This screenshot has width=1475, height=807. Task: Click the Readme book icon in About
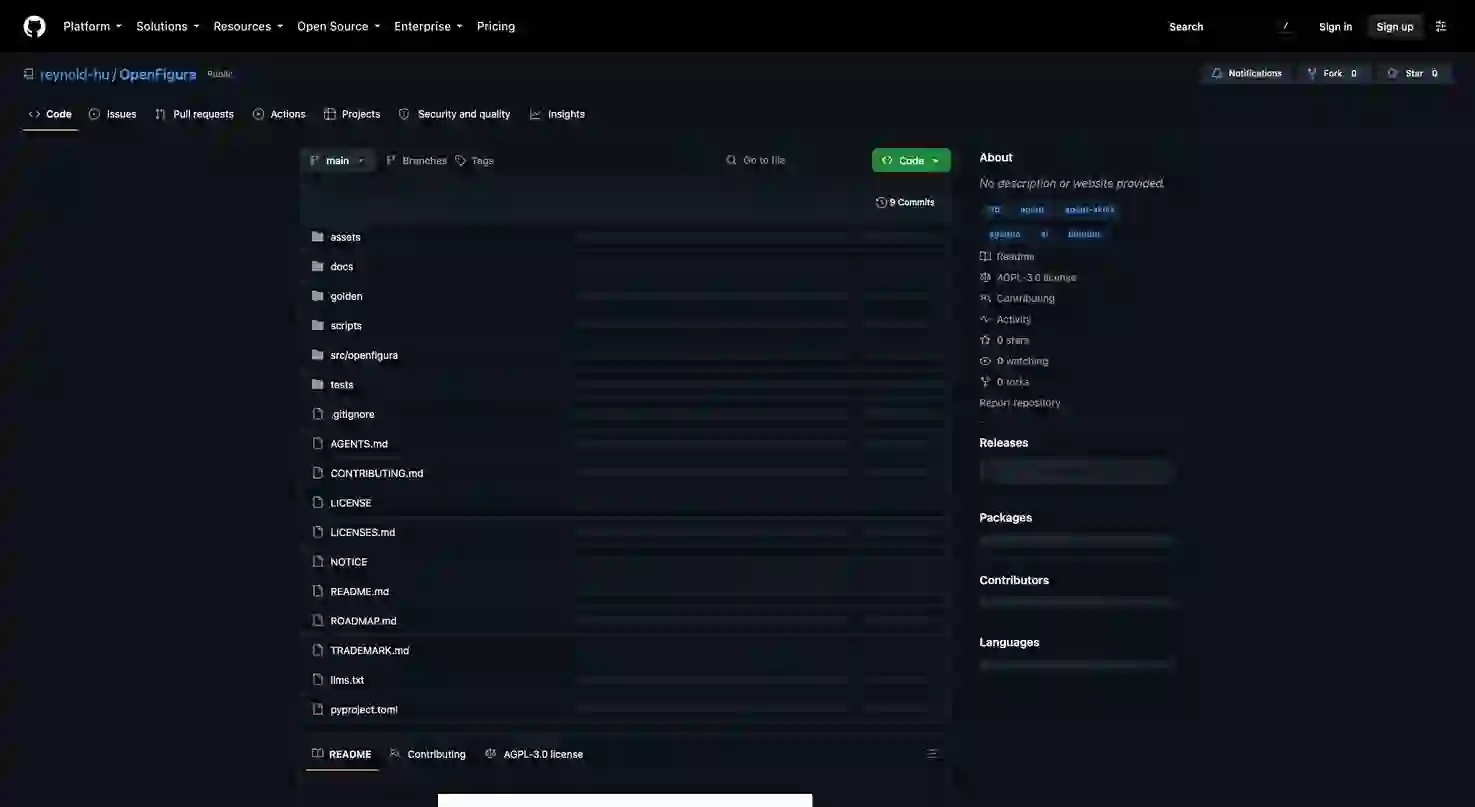[985, 257]
